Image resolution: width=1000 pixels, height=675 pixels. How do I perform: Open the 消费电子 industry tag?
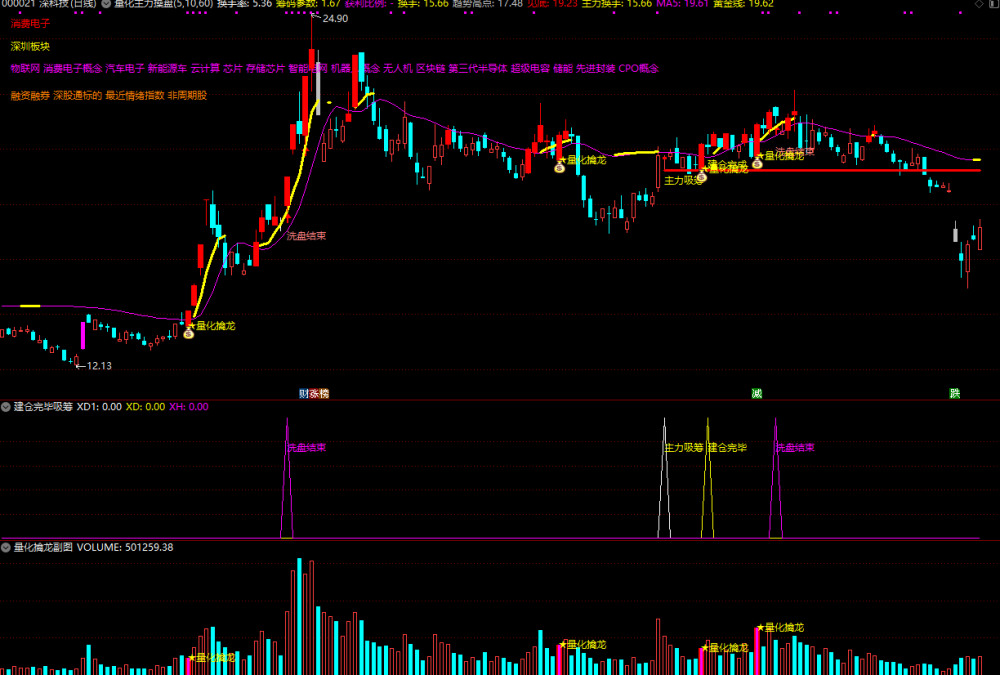point(30,24)
